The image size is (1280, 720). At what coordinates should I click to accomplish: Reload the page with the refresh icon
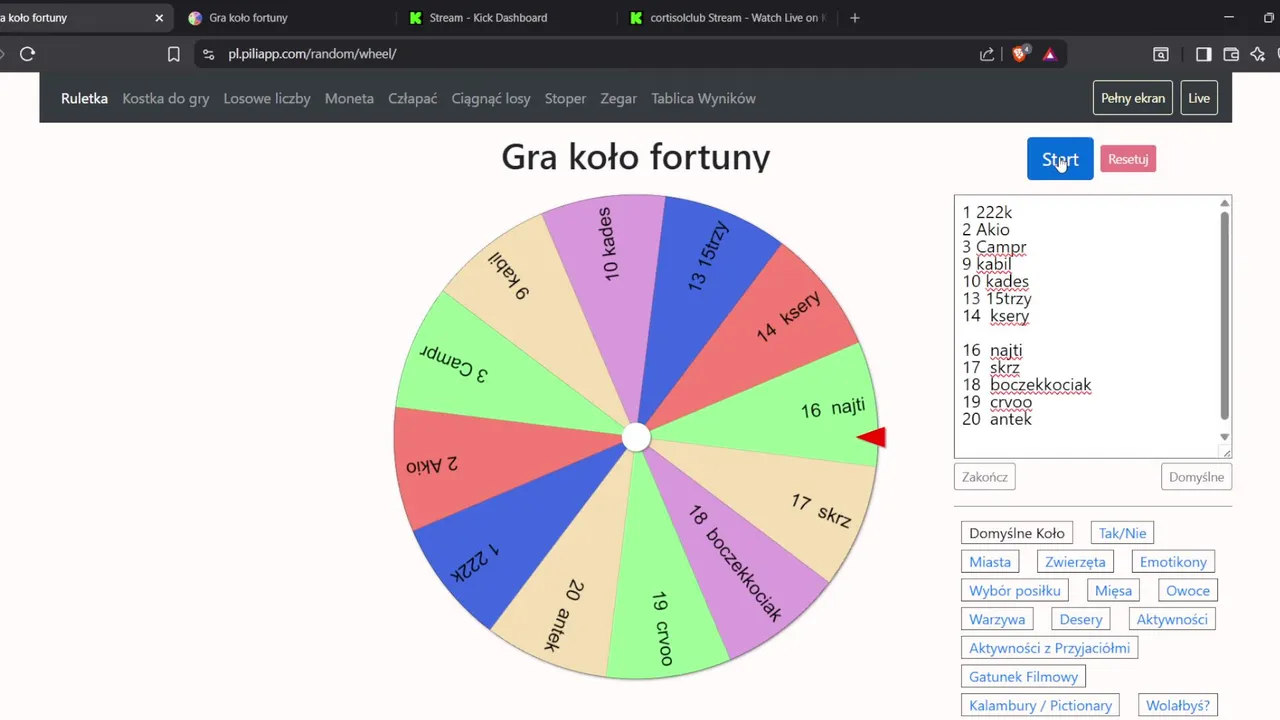[x=27, y=54]
